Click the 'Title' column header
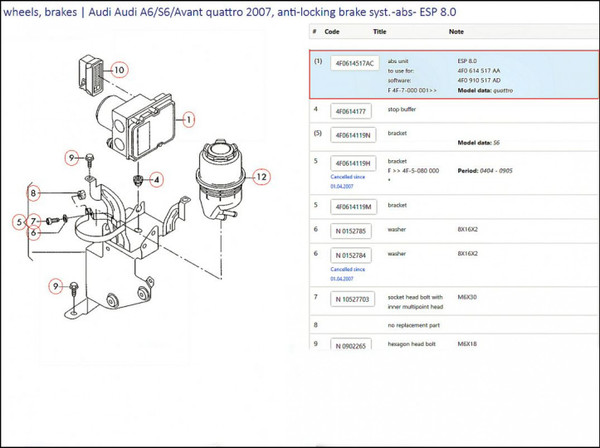600x448 pixels. point(380,32)
